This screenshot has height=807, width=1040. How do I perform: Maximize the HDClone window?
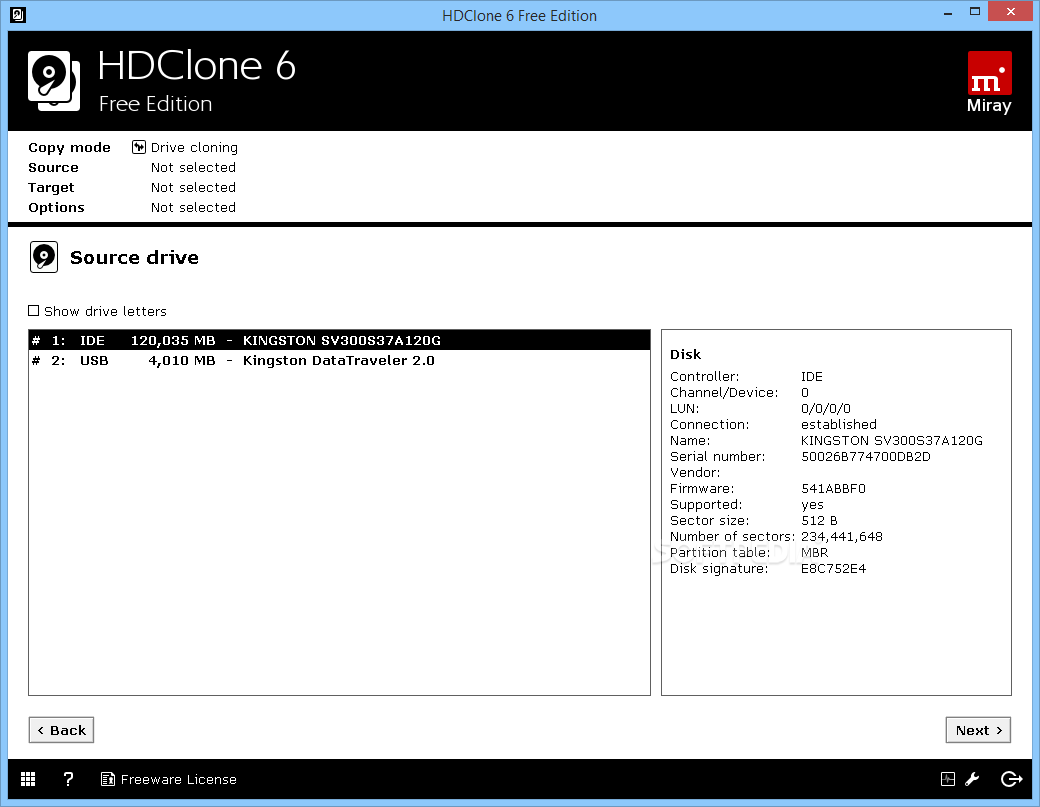click(x=974, y=11)
